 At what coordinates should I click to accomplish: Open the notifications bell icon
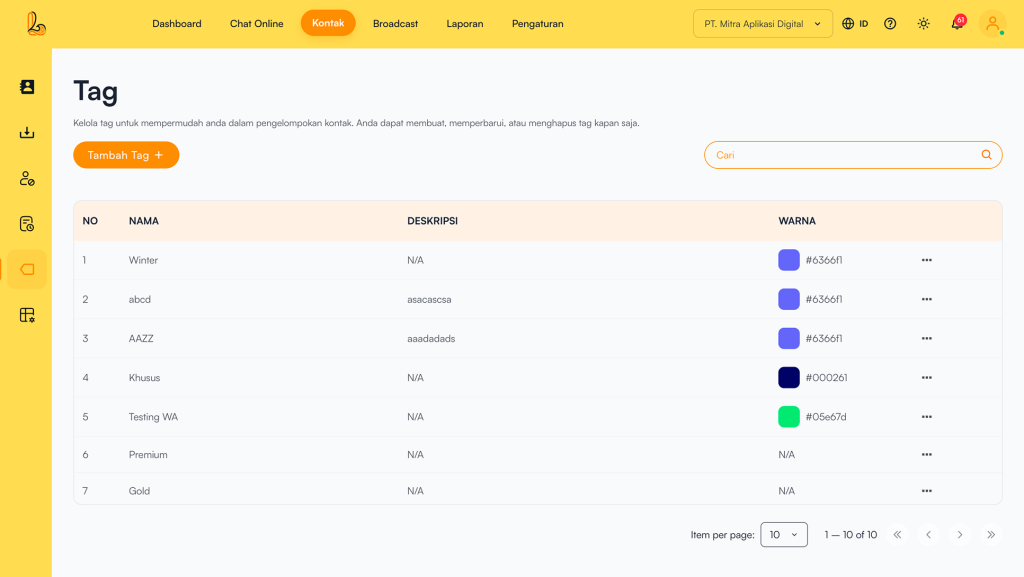[957, 24]
